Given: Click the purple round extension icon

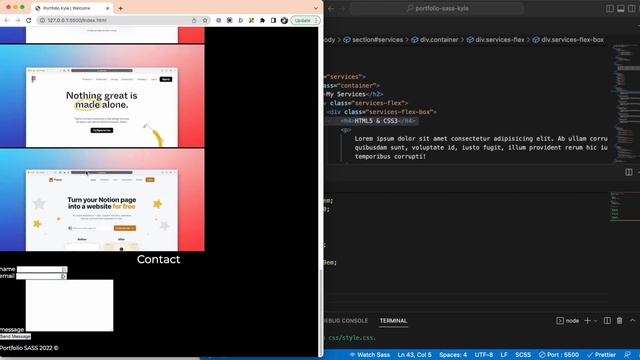Looking at the screenshot, I should (x=219, y=20).
